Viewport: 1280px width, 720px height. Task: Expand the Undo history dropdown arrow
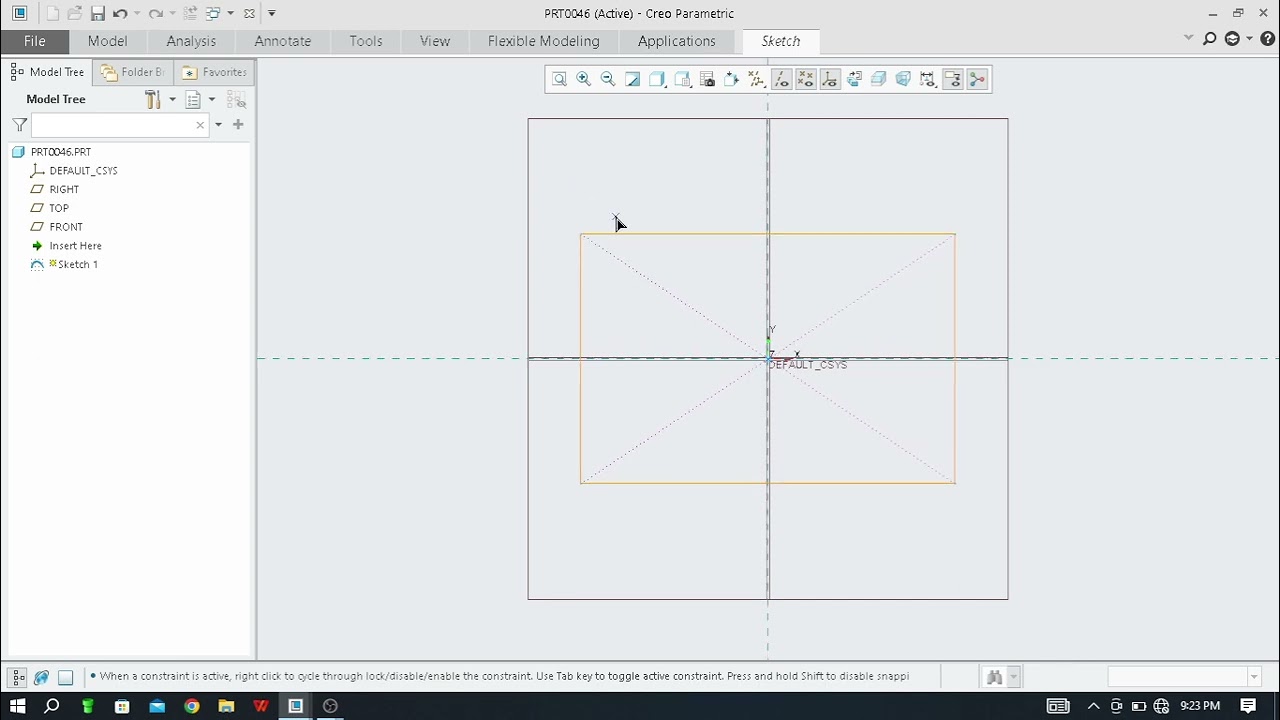pos(137,14)
